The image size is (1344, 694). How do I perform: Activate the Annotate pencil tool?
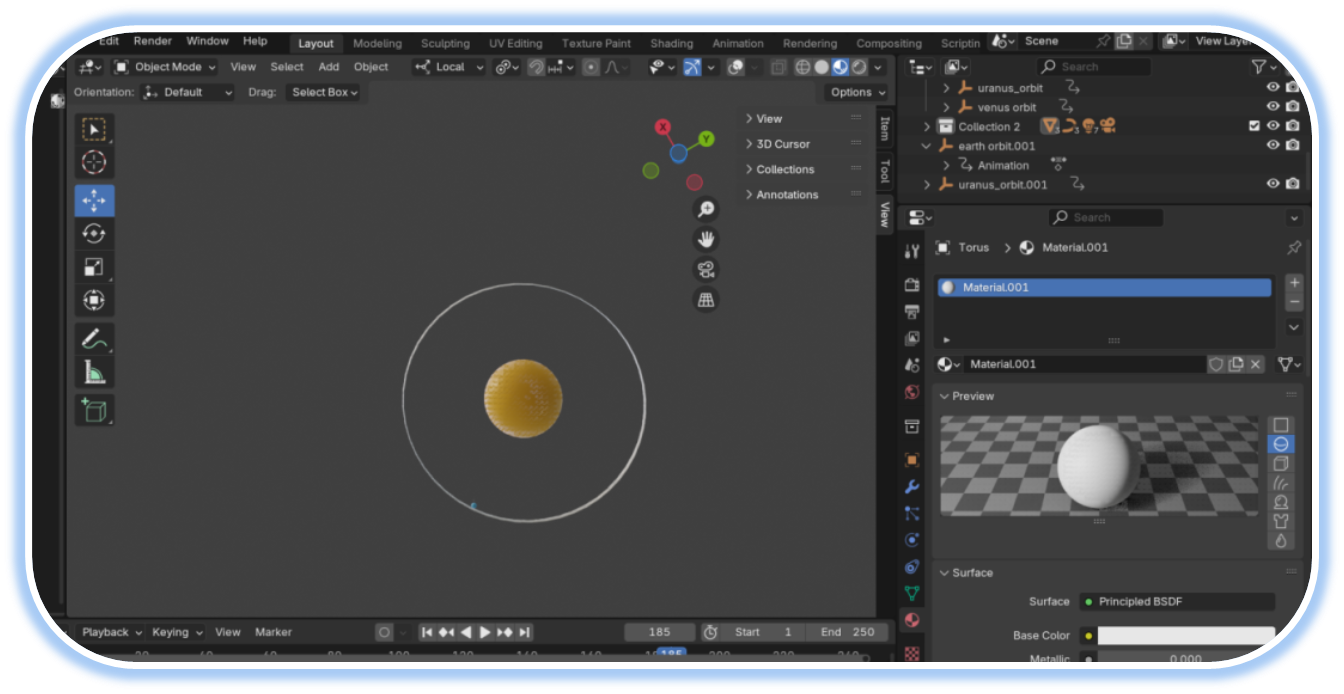coord(94,340)
